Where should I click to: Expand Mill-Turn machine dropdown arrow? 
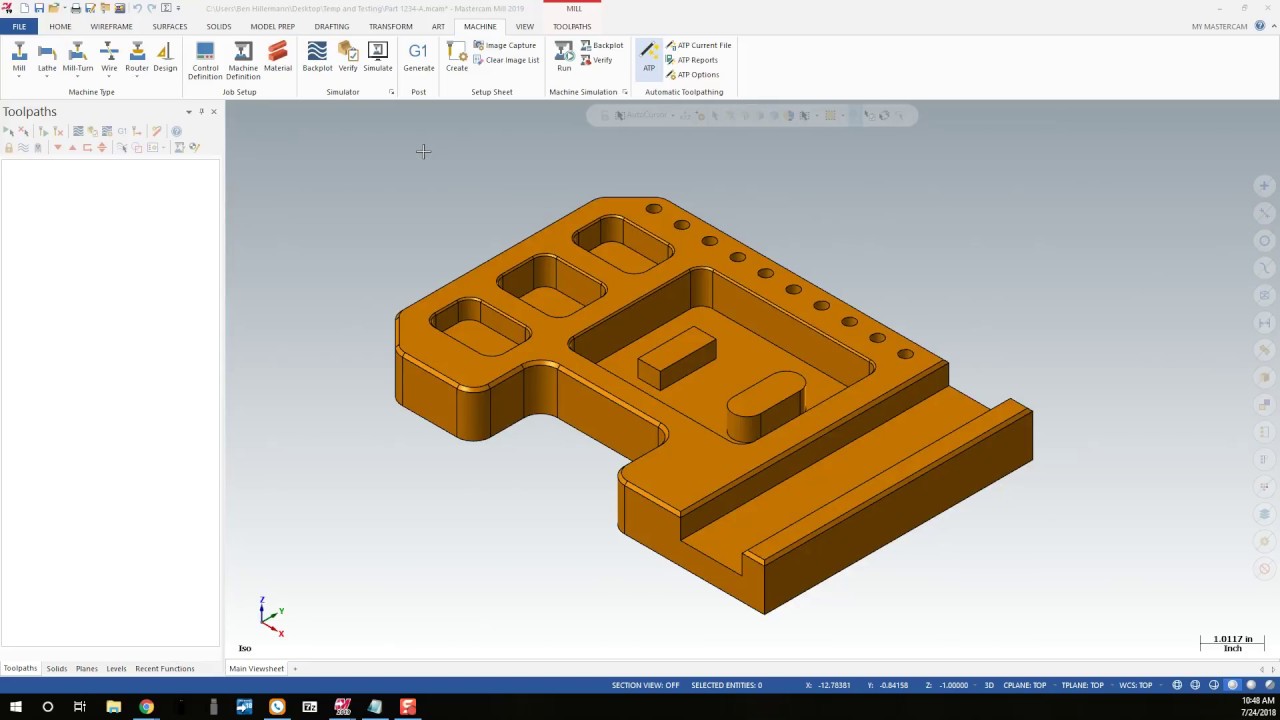pos(78,75)
